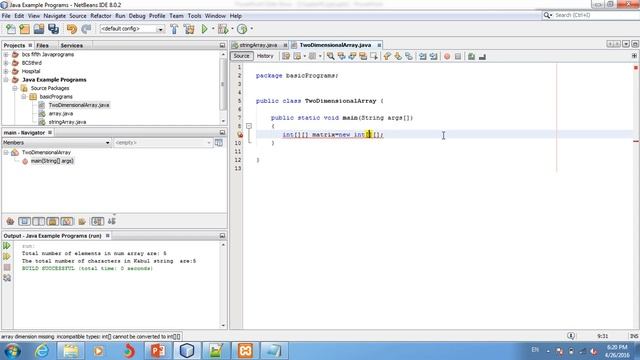Image resolution: width=640 pixels, height=360 pixels.
Task: Click the Re-run with different parameters icon
Action: [7, 256]
